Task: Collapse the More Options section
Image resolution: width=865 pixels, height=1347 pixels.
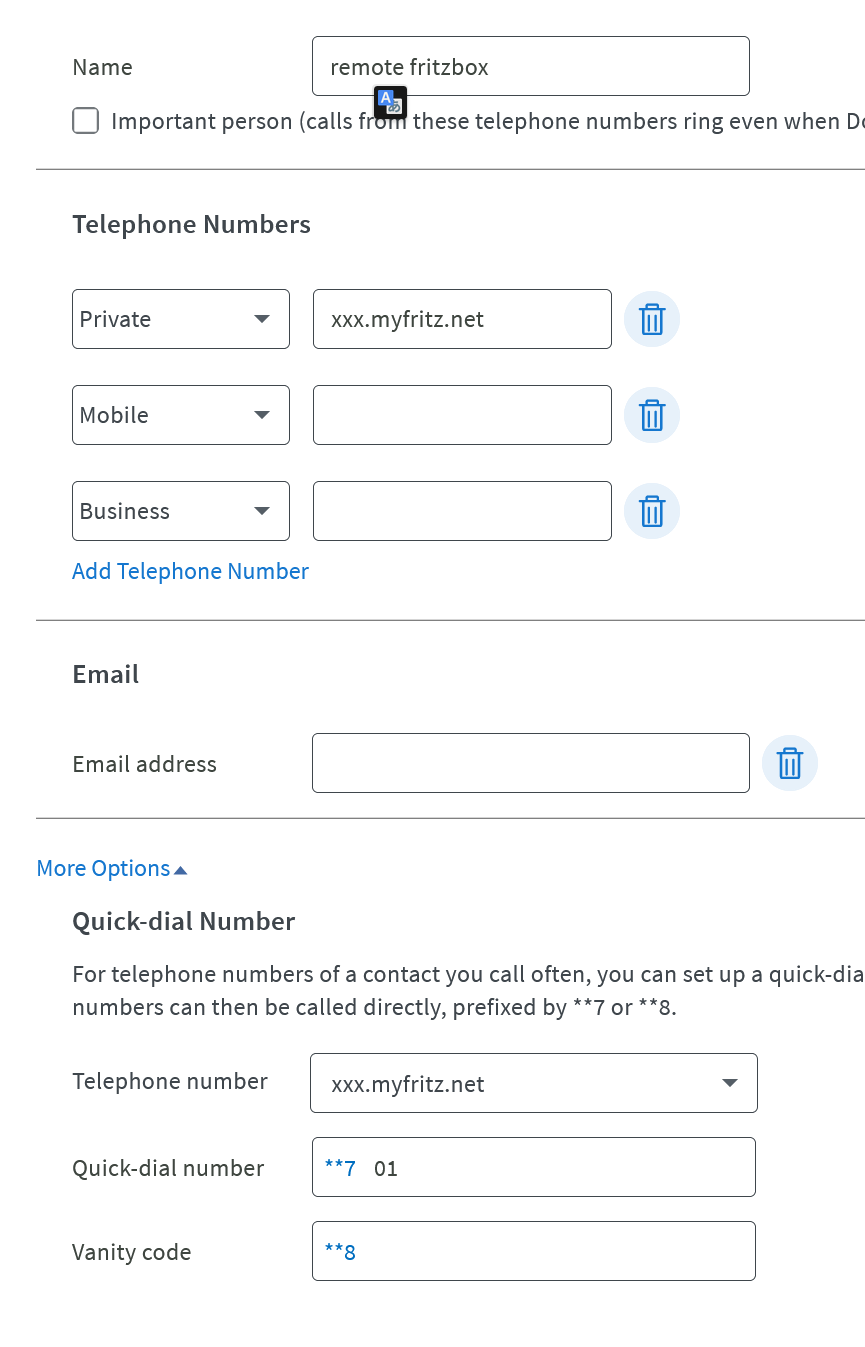Action: click(103, 868)
